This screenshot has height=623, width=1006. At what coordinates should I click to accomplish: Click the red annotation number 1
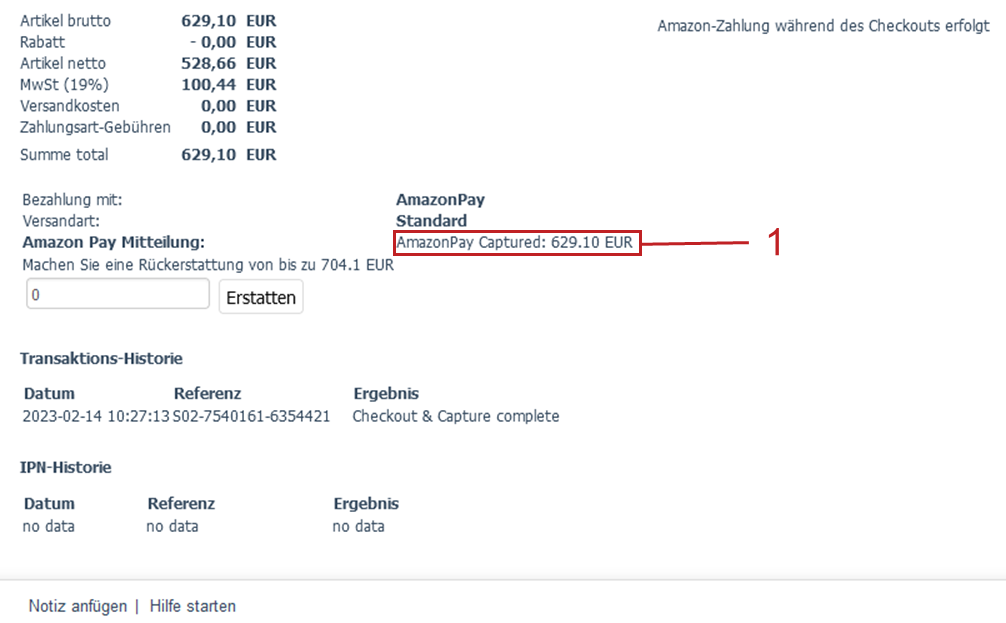tap(773, 243)
